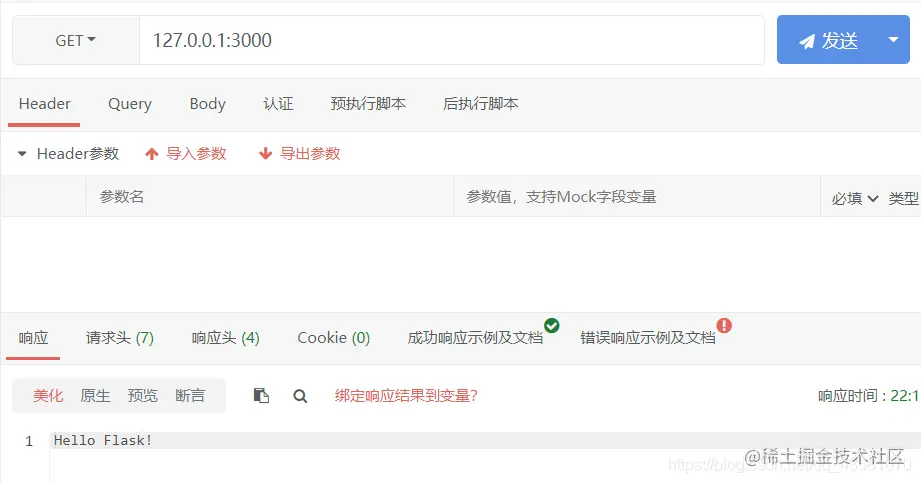921x483 pixels.
Task: Switch to the Query tab
Action: point(130,104)
